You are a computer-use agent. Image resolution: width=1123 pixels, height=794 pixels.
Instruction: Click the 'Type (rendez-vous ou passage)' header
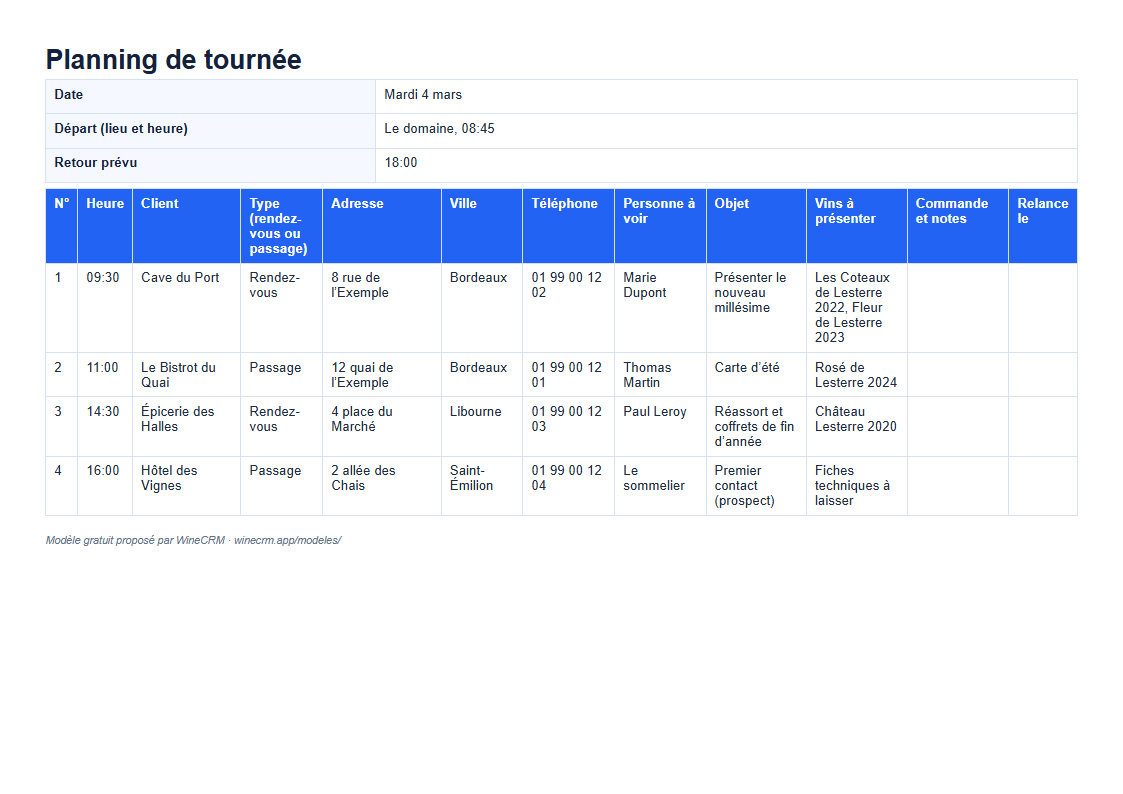pyautogui.click(x=279, y=226)
